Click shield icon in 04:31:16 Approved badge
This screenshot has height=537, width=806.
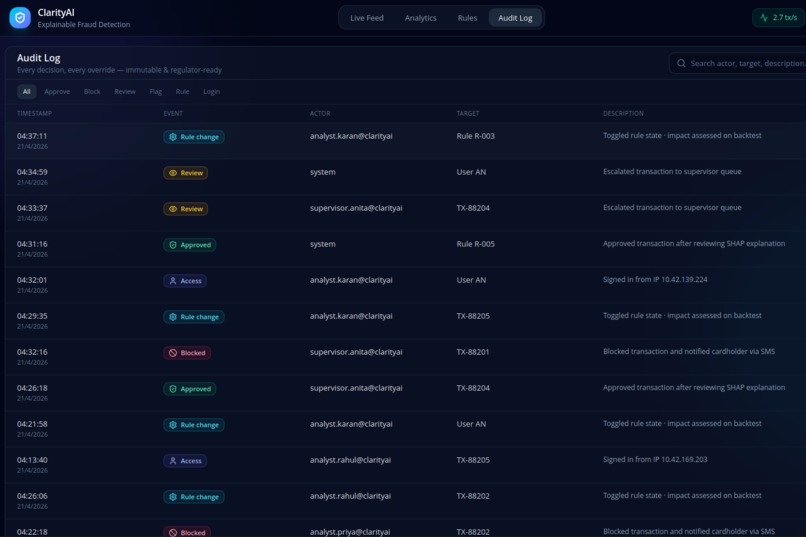click(x=173, y=245)
